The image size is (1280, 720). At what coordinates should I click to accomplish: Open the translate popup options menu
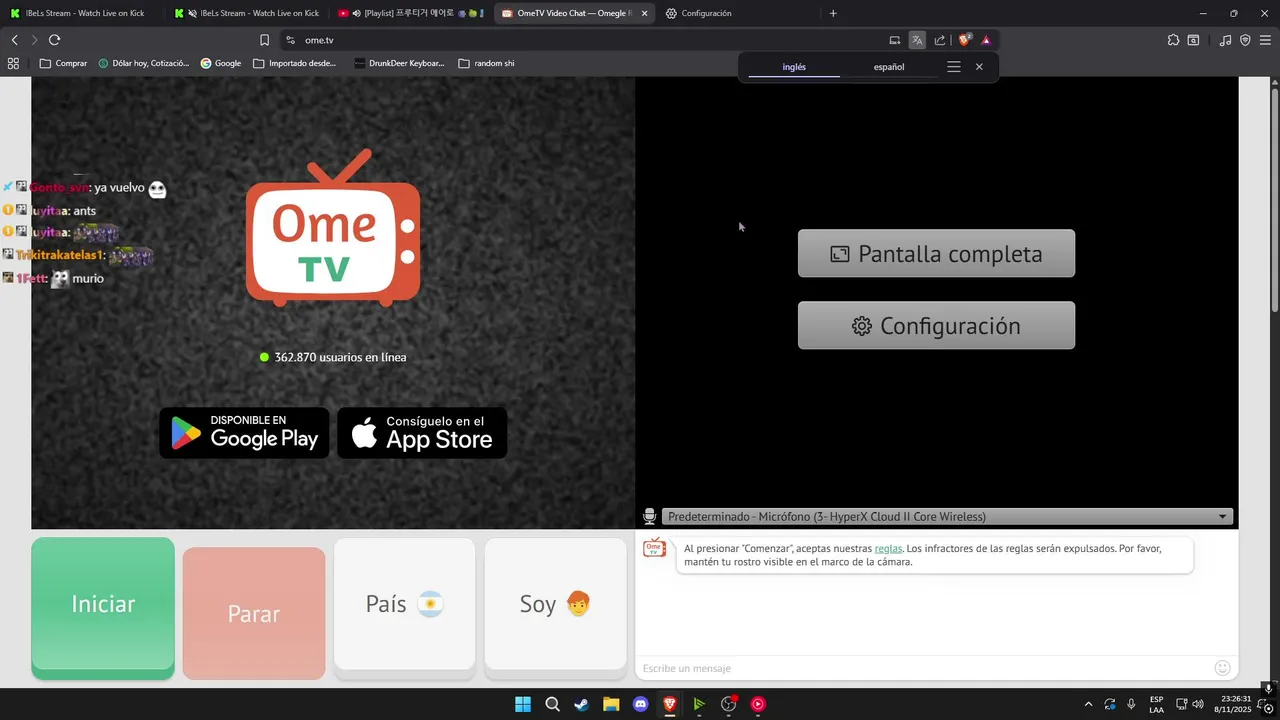tap(954, 67)
